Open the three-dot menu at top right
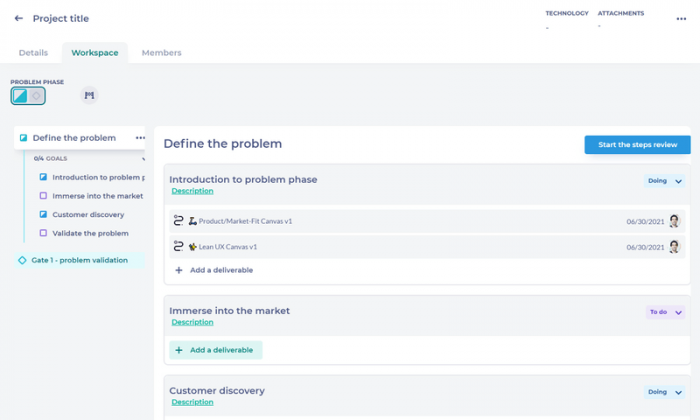This screenshot has width=700, height=420. [x=681, y=19]
